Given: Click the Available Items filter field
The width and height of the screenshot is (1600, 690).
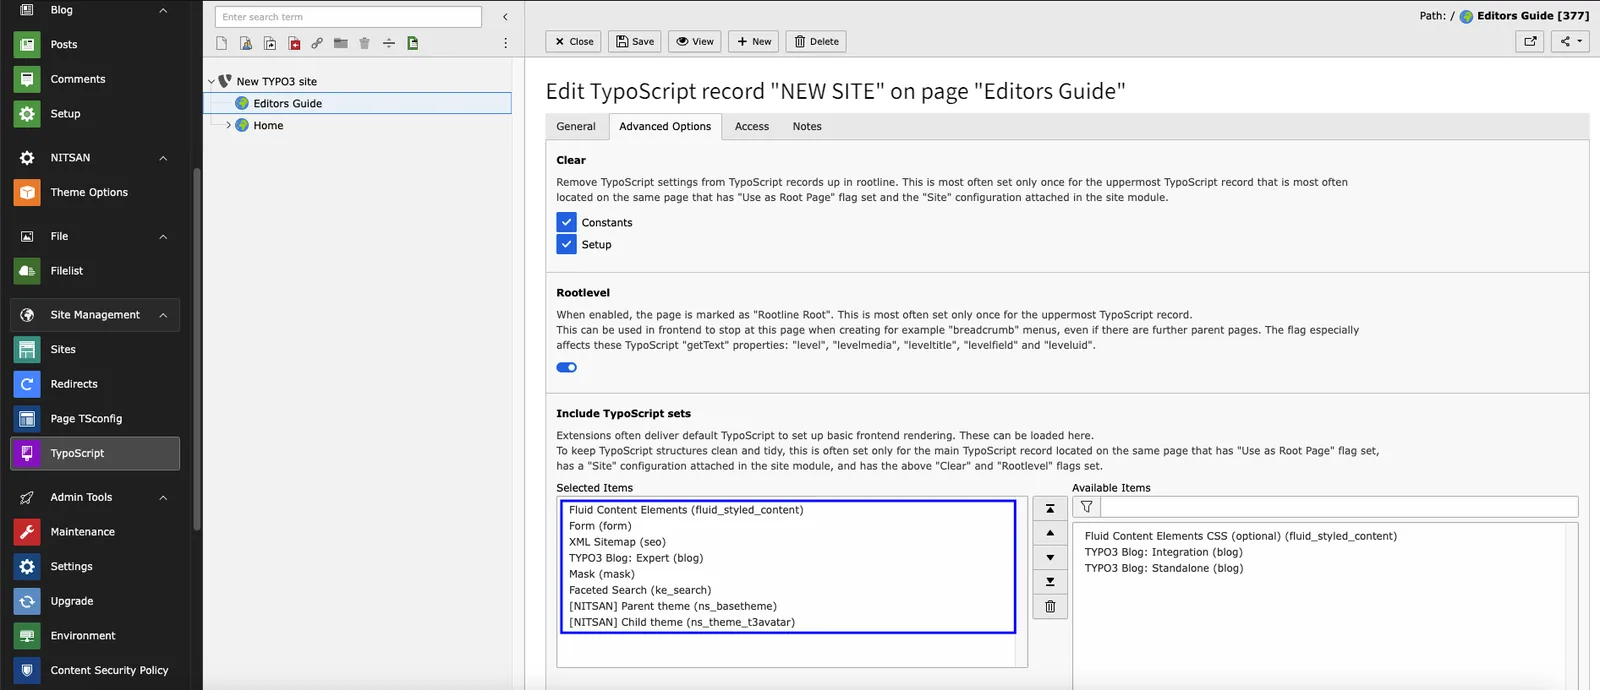Looking at the screenshot, I should coord(1339,507).
